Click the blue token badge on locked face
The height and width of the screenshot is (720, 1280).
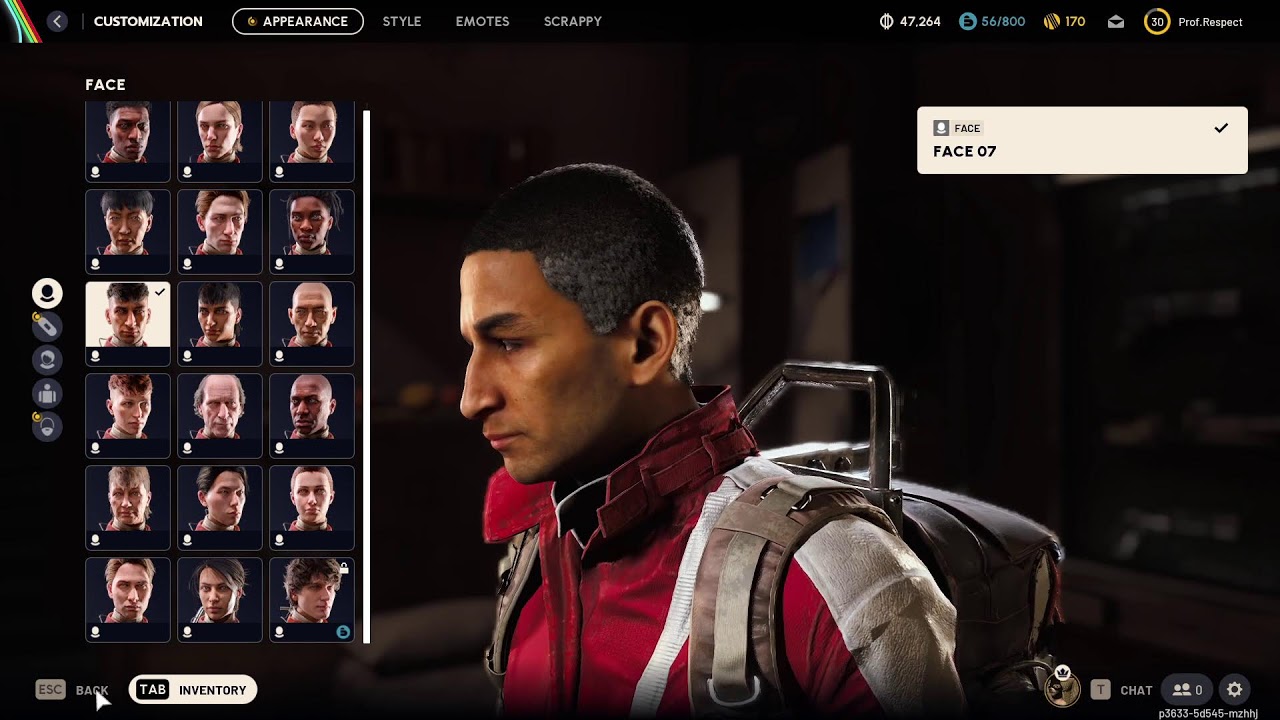[343, 632]
